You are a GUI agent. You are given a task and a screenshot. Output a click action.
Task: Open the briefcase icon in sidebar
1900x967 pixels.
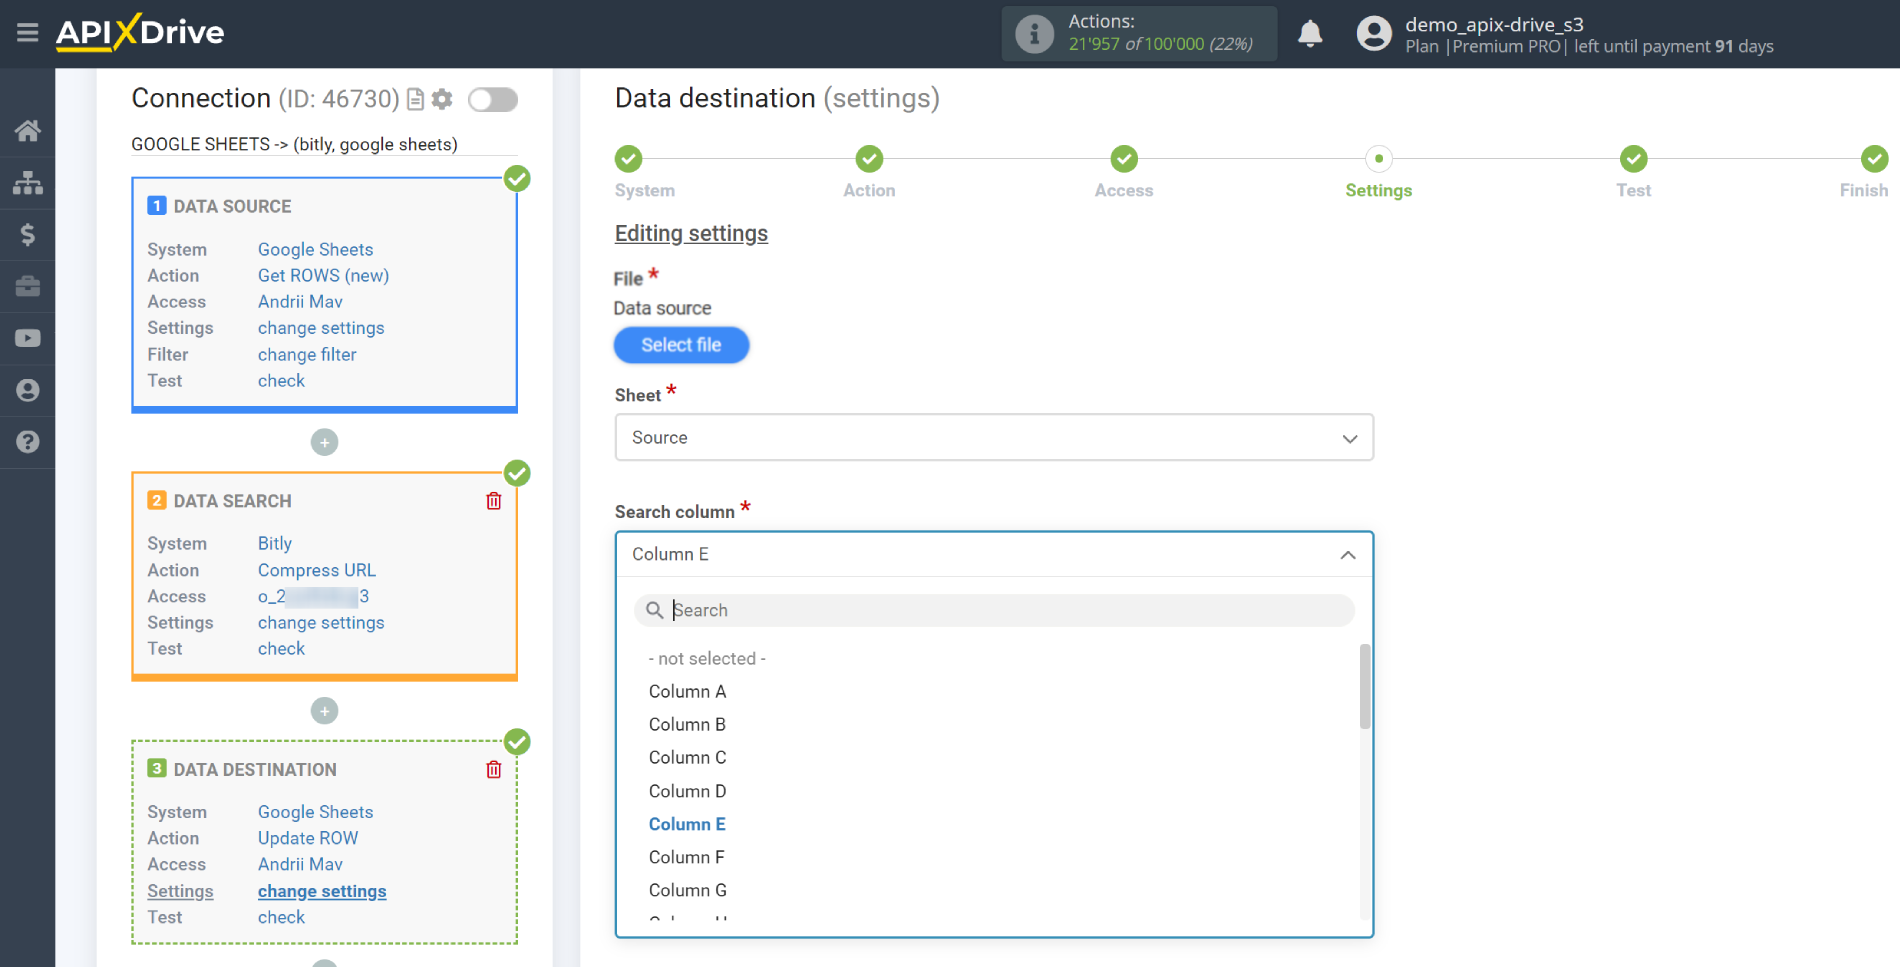click(x=28, y=287)
